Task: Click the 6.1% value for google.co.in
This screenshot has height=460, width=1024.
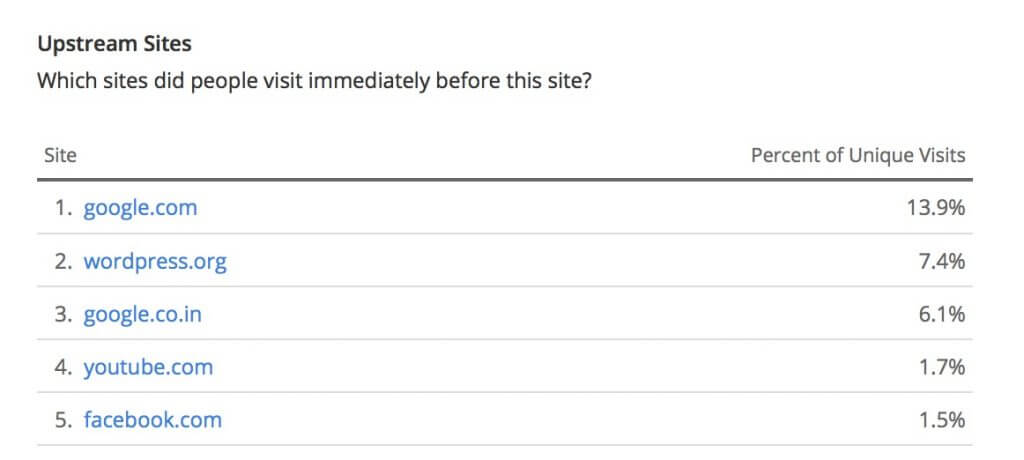Action: (941, 314)
